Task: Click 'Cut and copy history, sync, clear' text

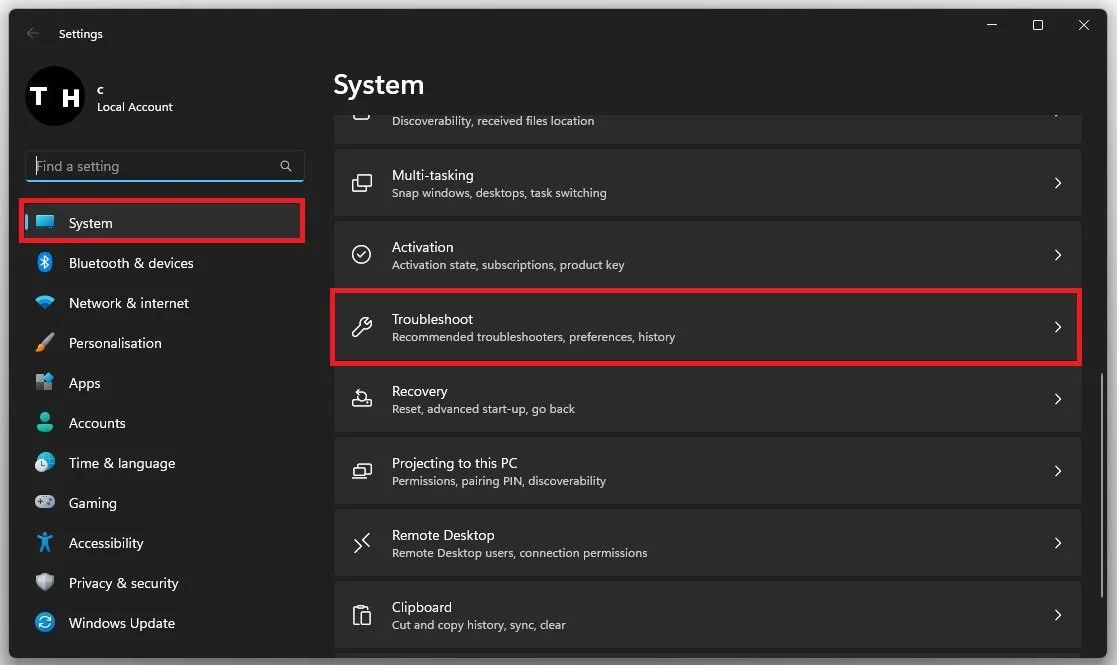Action: (x=478, y=624)
